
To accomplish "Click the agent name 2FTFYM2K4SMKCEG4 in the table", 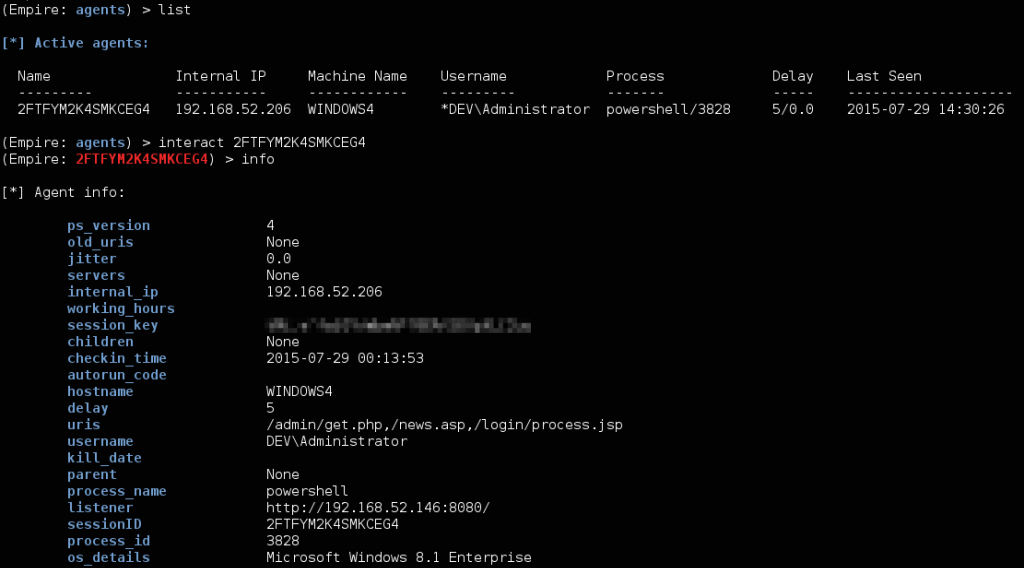I will coord(84,109).
